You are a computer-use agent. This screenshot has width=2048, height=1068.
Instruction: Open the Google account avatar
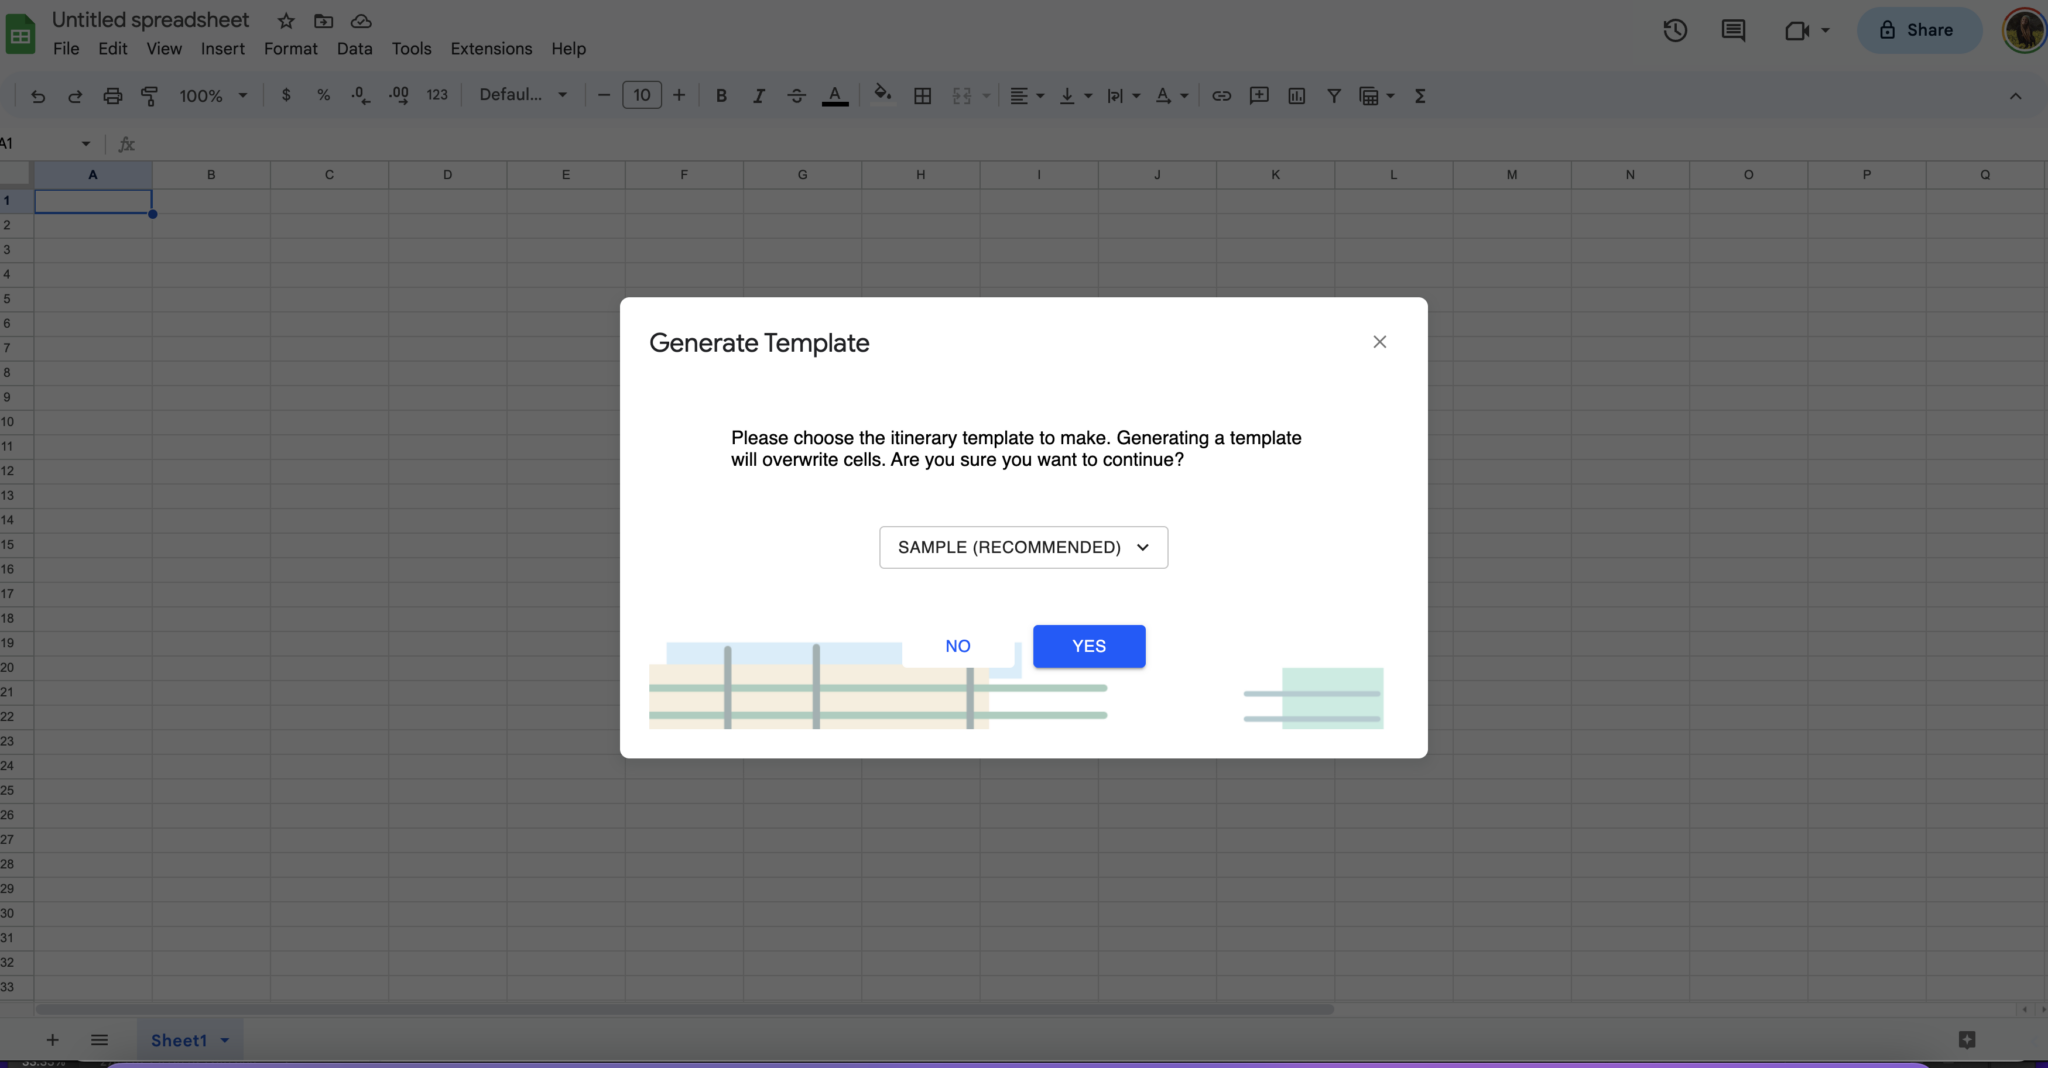2024,30
